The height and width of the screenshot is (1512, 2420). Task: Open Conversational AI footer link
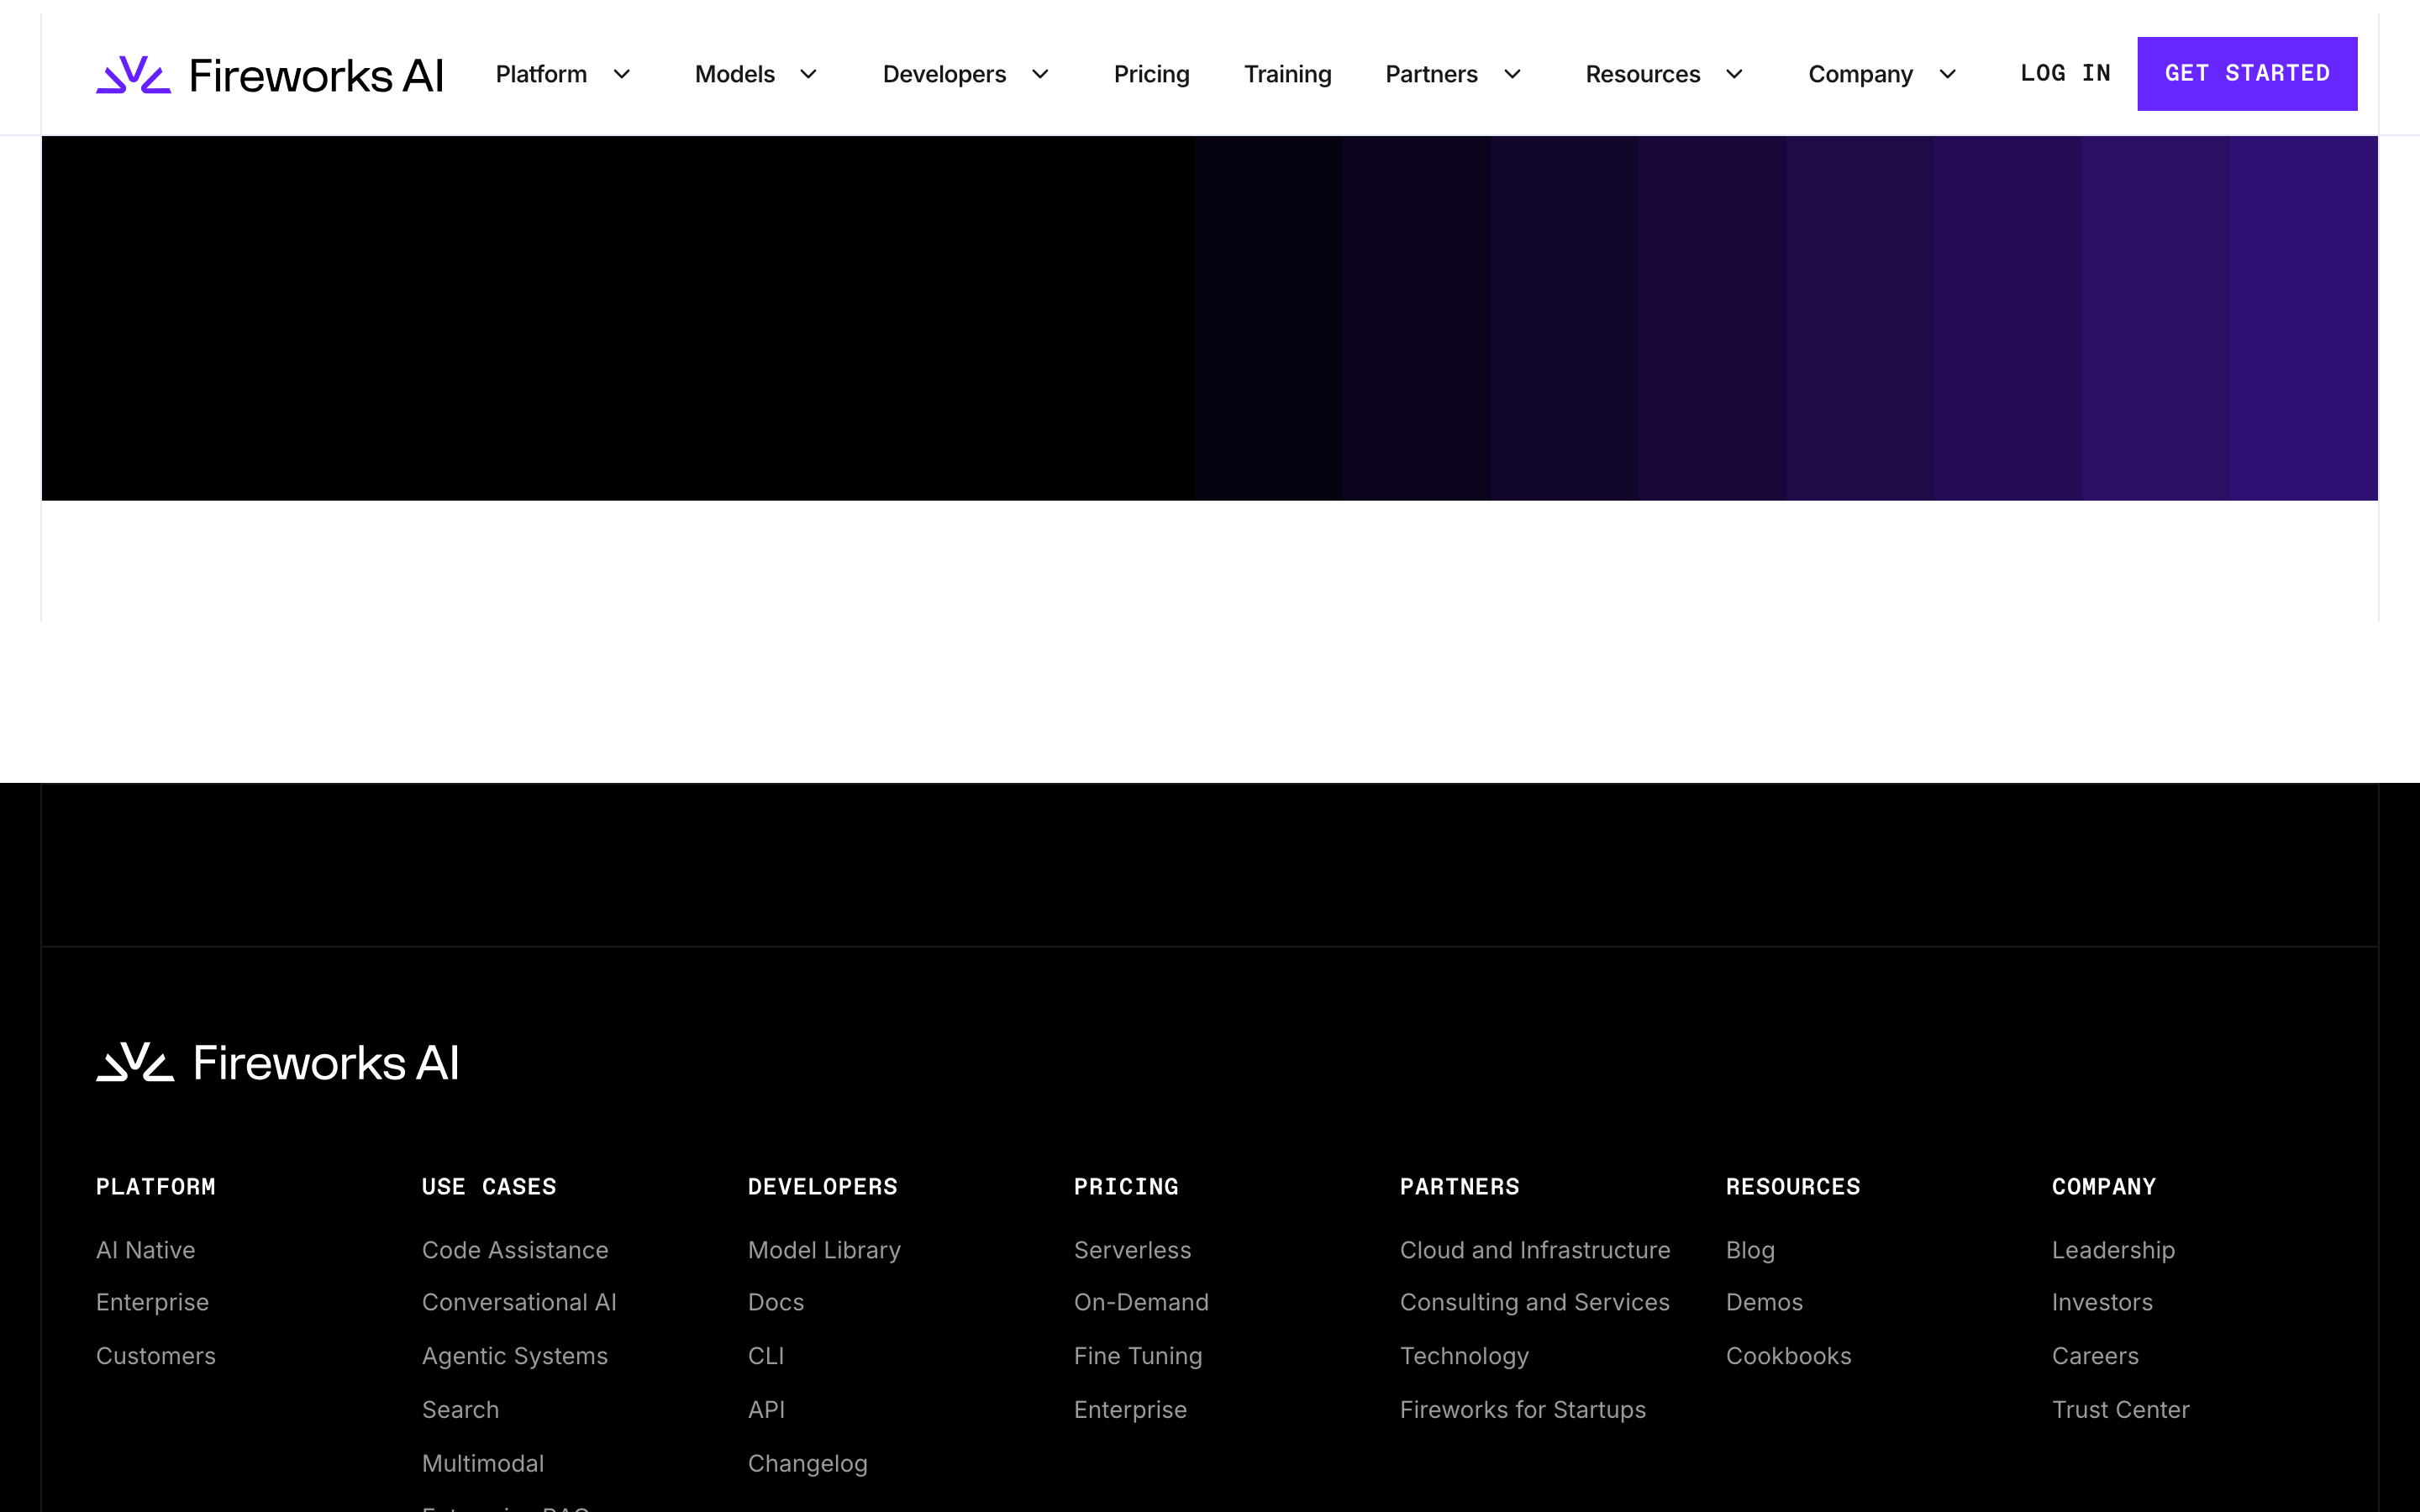tap(519, 1302)
